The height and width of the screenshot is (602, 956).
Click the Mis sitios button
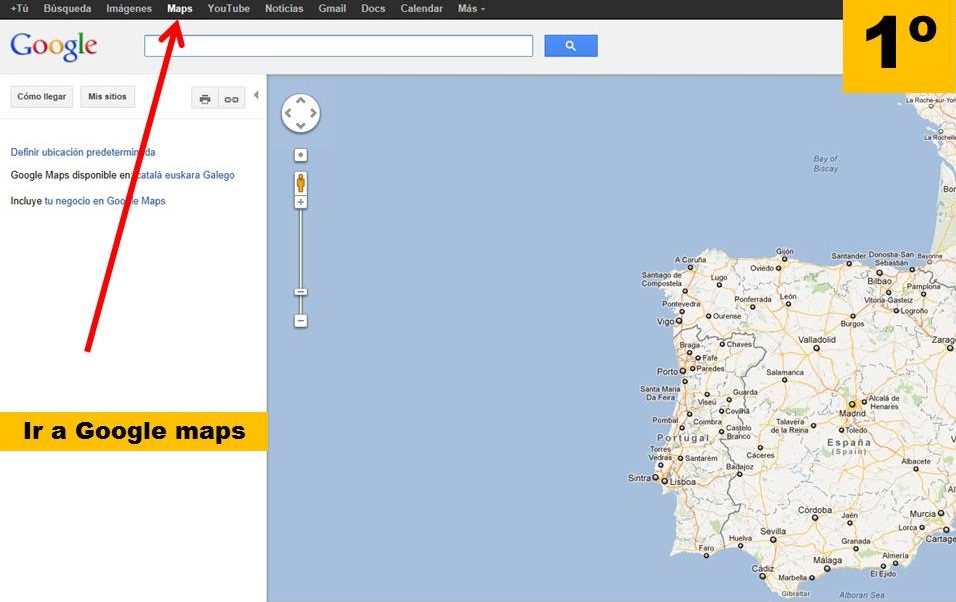coord(108,97)
